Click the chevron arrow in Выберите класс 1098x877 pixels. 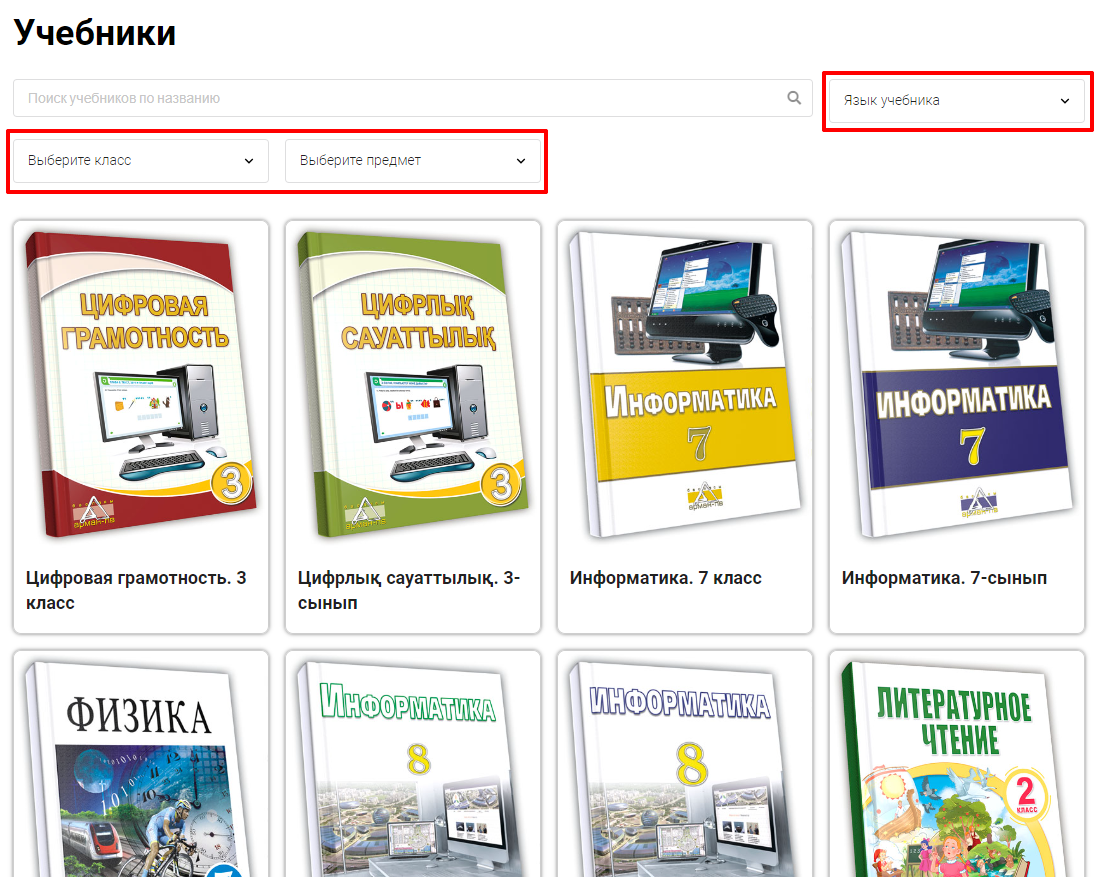[249, 161]
